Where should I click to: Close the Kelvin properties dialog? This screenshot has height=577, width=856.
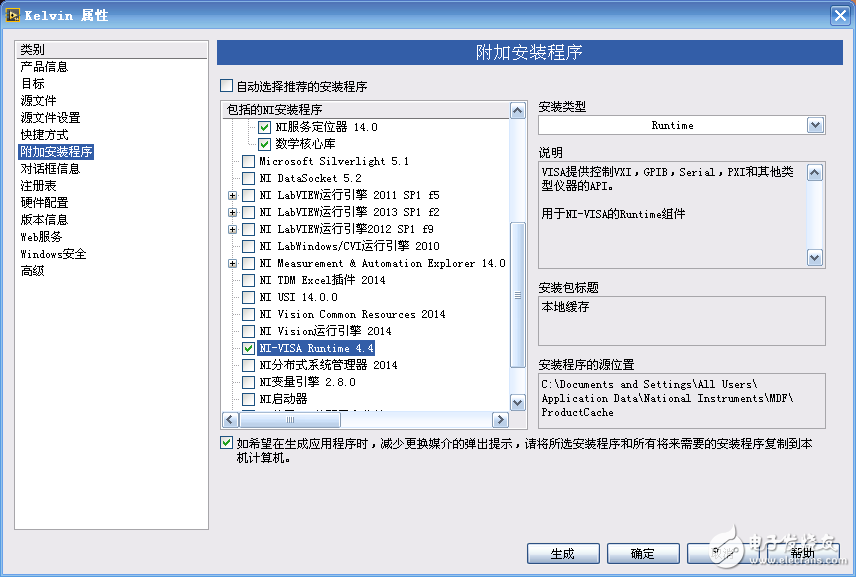840,15
